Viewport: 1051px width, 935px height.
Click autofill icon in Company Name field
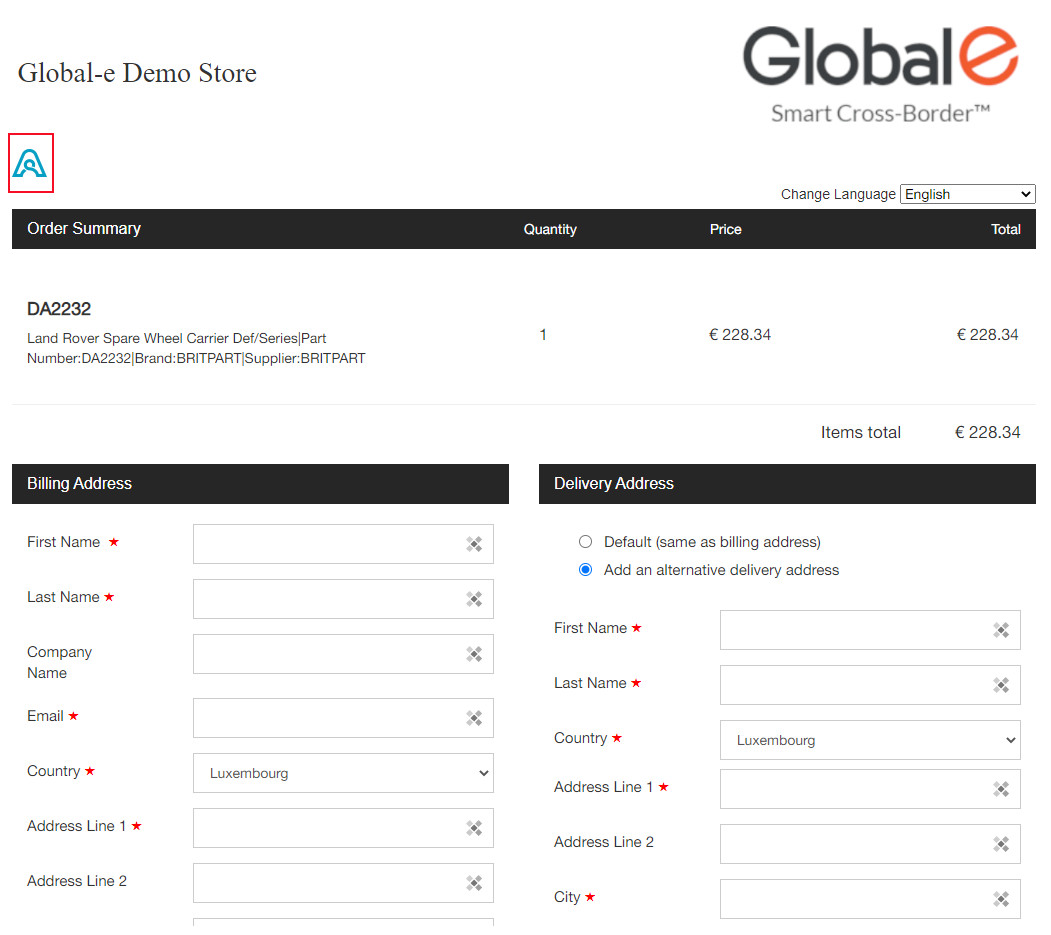474,654
